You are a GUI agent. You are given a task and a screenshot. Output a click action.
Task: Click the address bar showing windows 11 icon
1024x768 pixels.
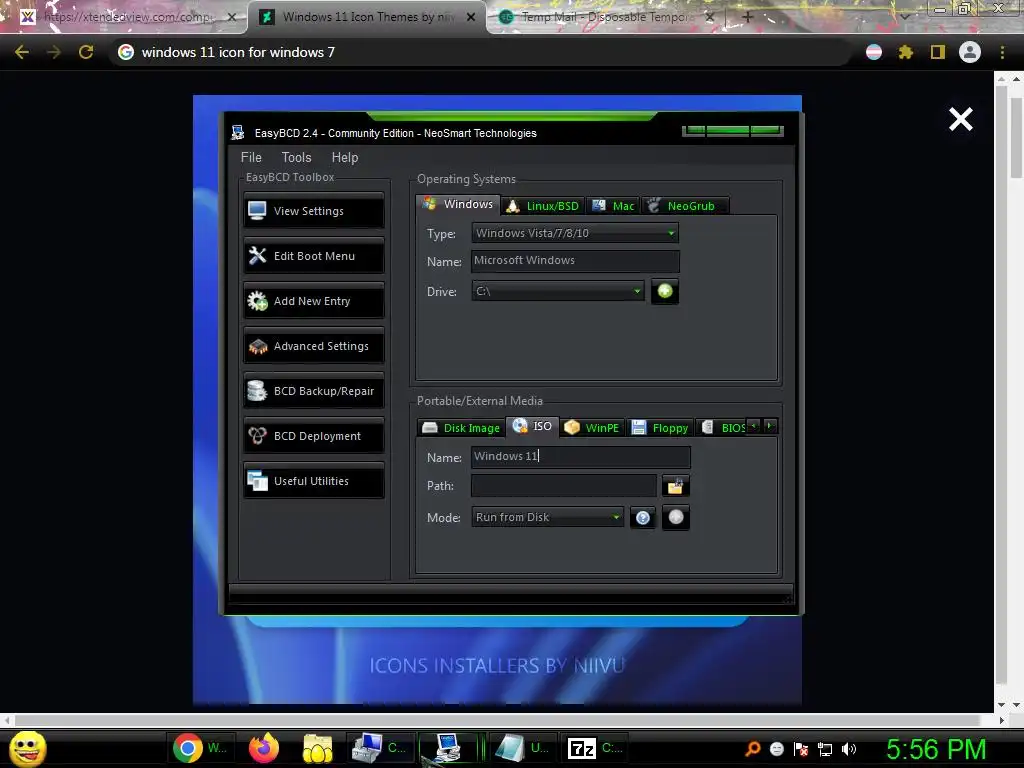pos(480,52)
